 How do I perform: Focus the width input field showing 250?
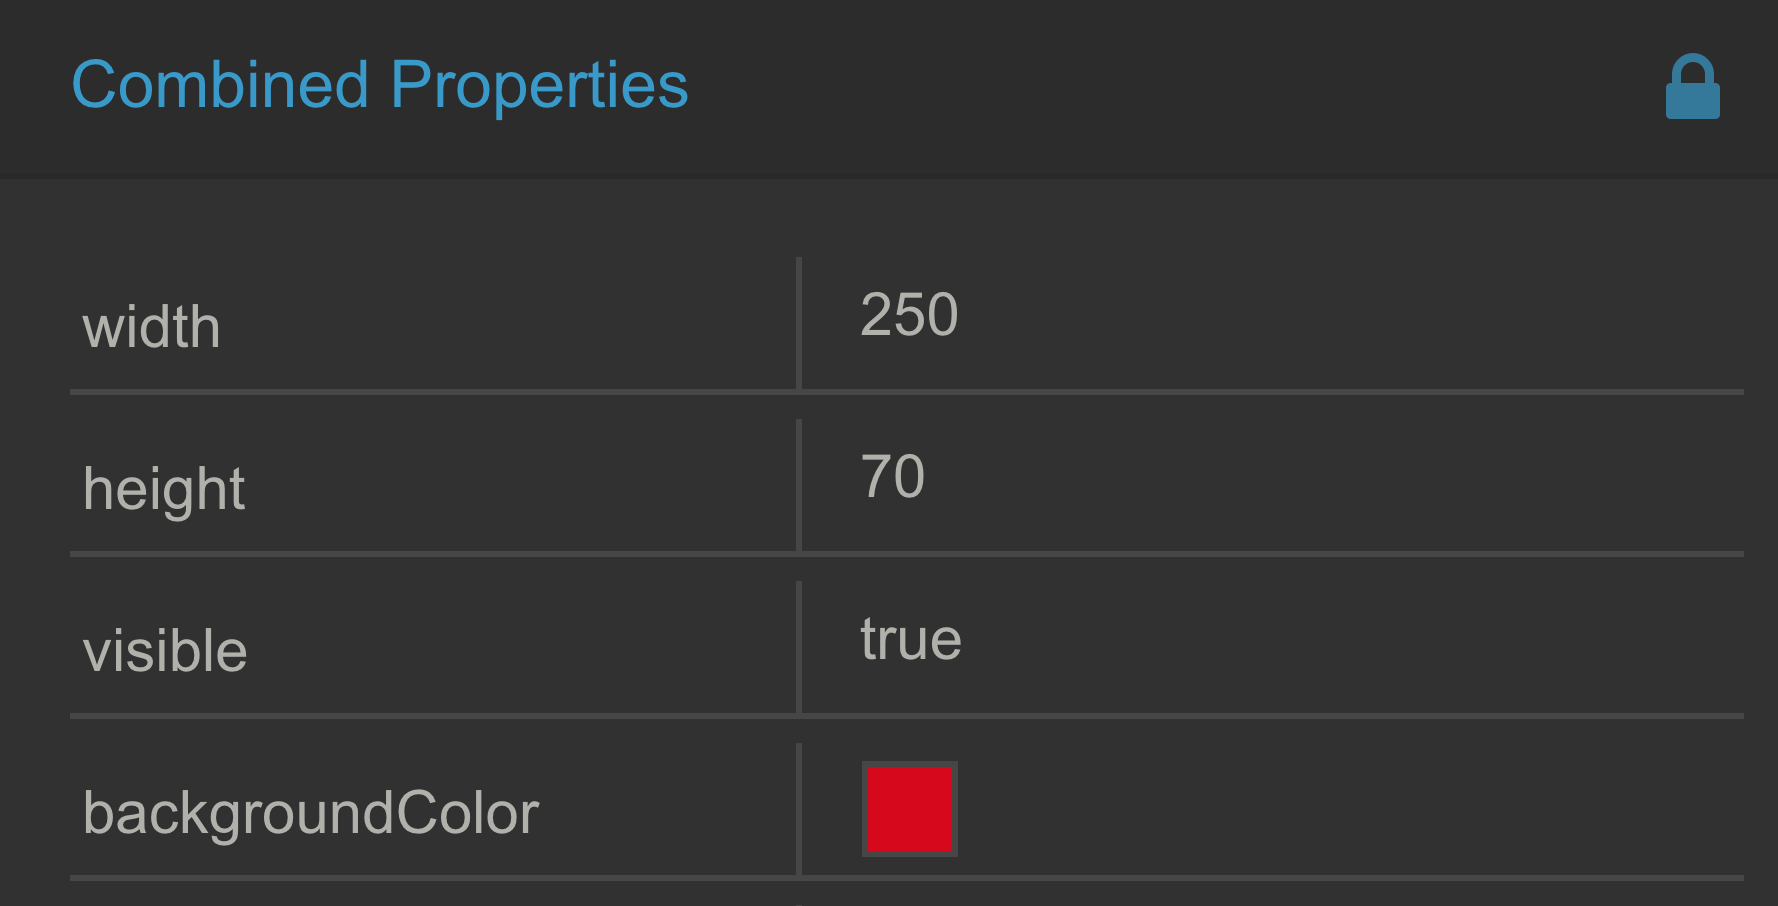1273,323
